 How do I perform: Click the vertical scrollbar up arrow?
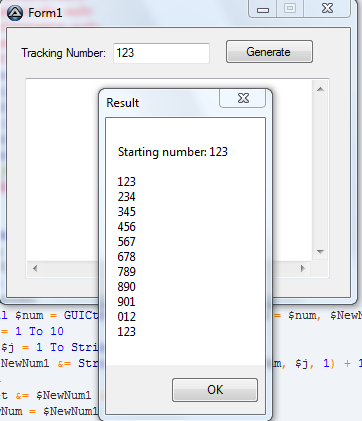click(x=320, y=89)
